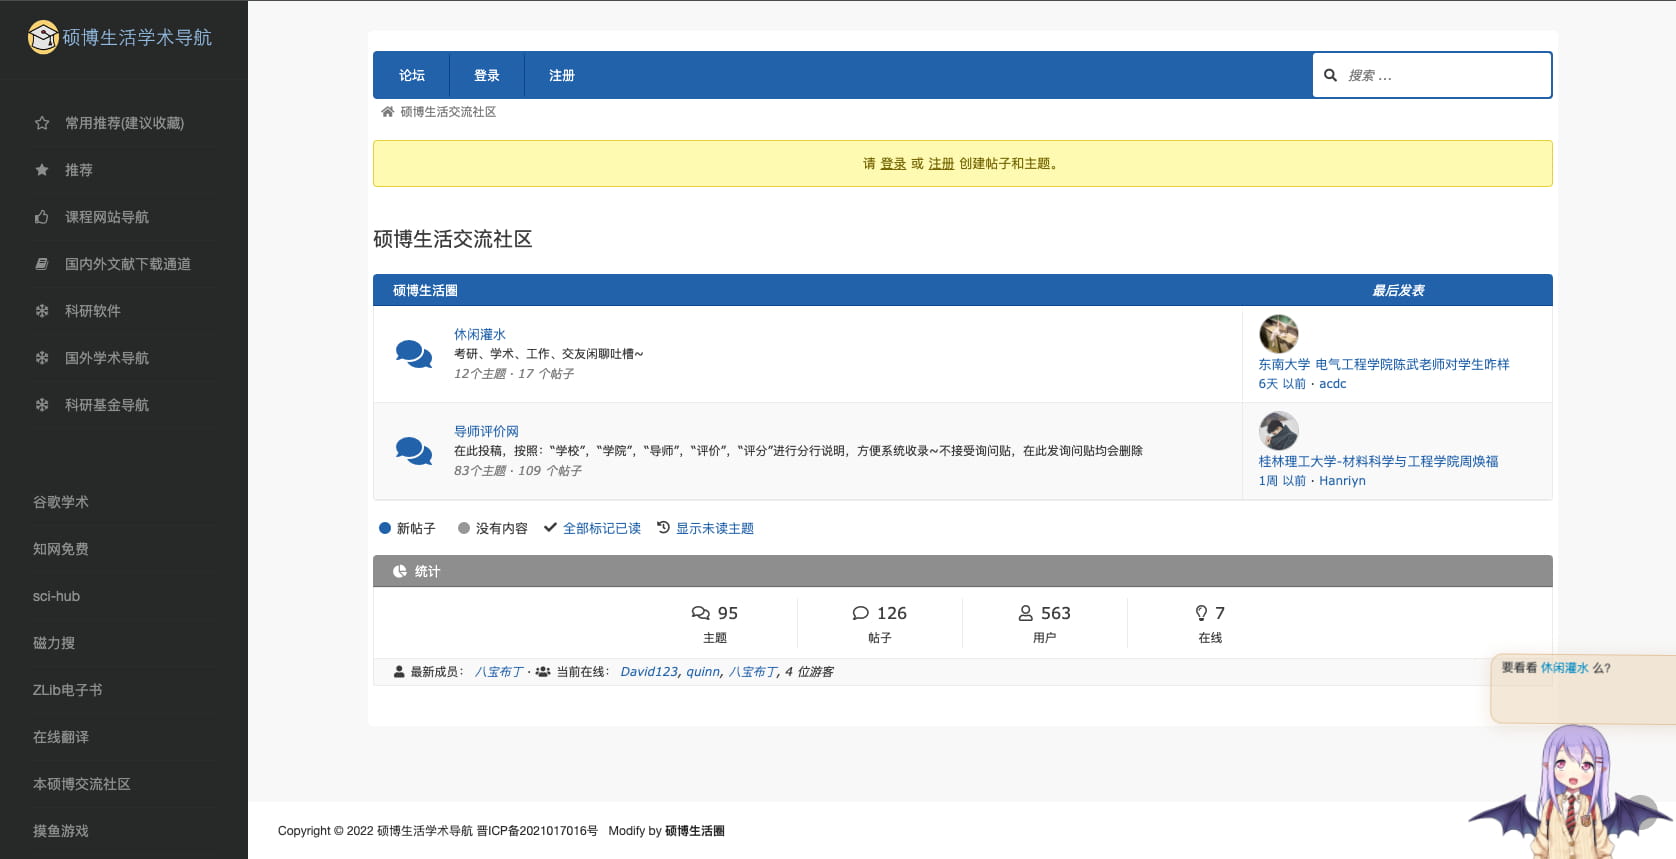
Task: Open sci-hub sidebar link
Action: [56, 596]
